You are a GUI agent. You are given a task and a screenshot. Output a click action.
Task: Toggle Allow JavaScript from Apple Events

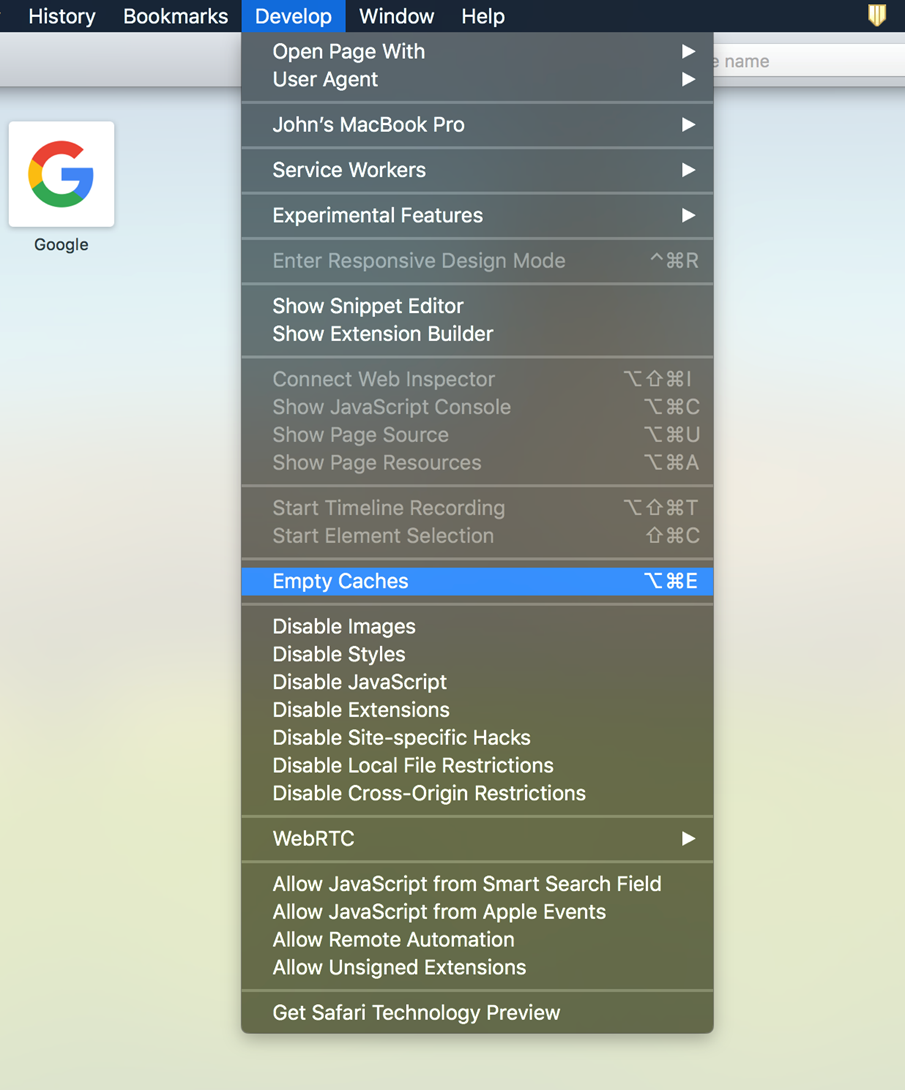[478, 911]
